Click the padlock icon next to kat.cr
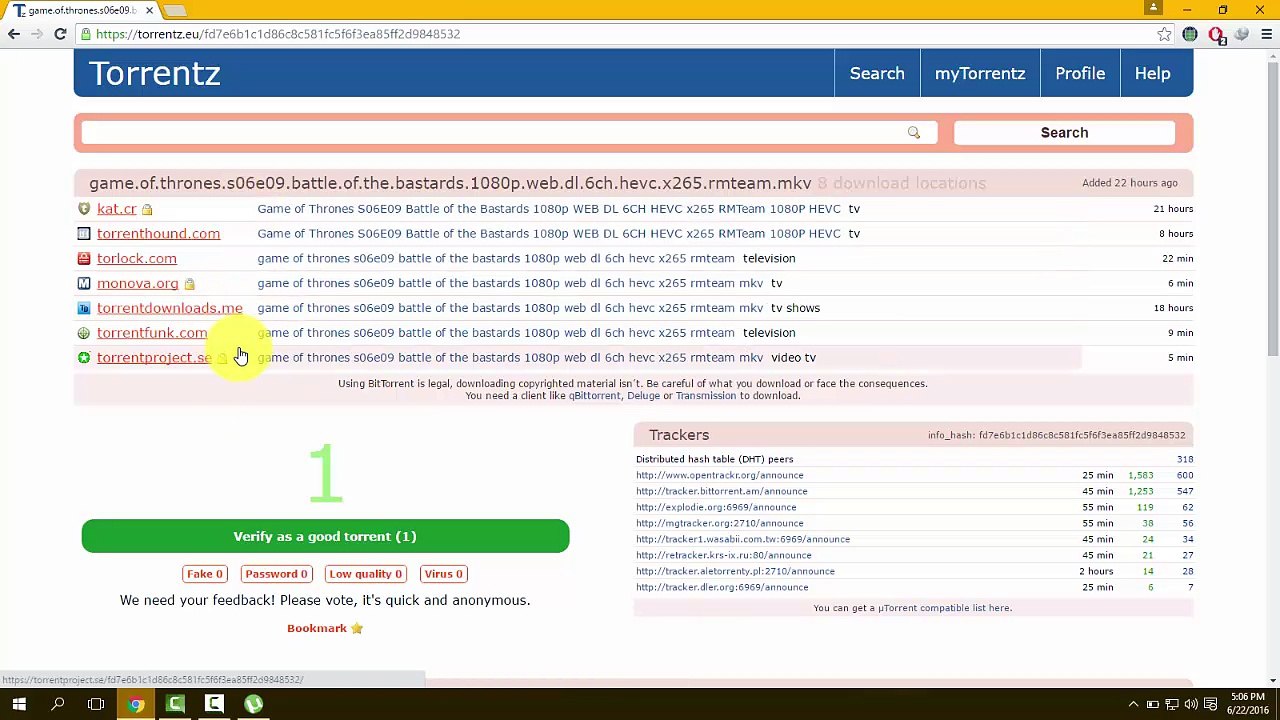 147,209
